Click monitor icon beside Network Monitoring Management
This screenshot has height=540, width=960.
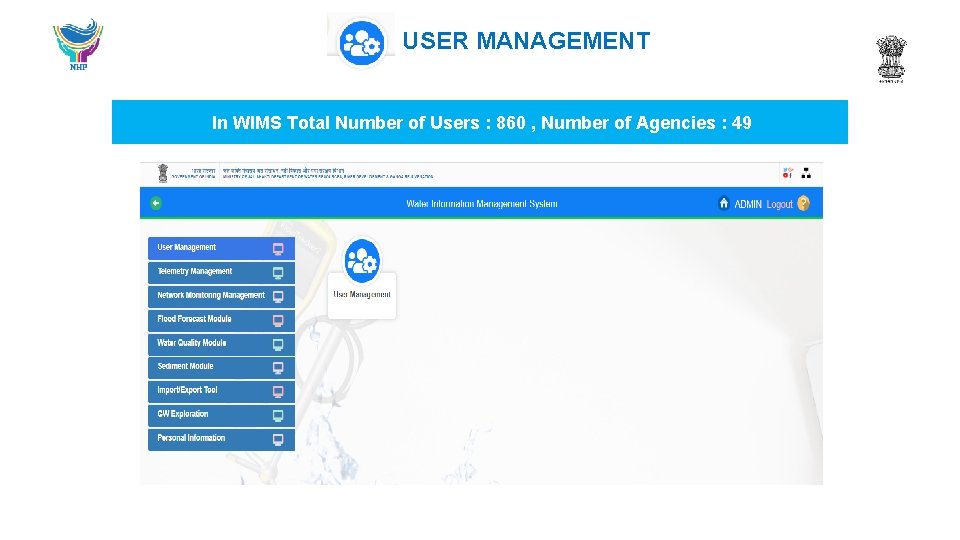point(278,296)
